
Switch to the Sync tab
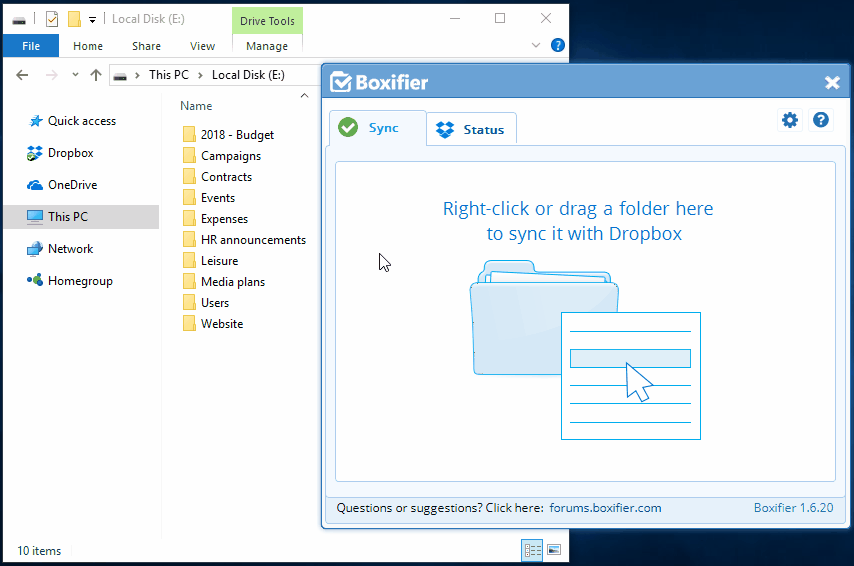point(377,128)
